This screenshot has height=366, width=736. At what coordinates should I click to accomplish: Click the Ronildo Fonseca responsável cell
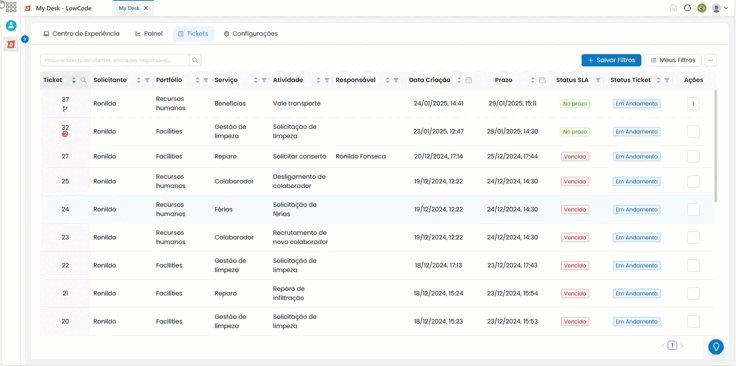coord(361,156)
